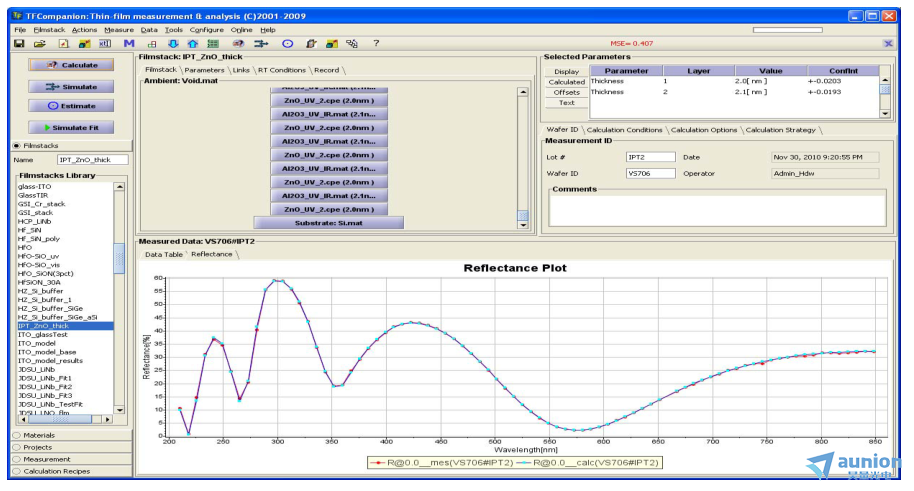Open the Filmstack menu

49,30
